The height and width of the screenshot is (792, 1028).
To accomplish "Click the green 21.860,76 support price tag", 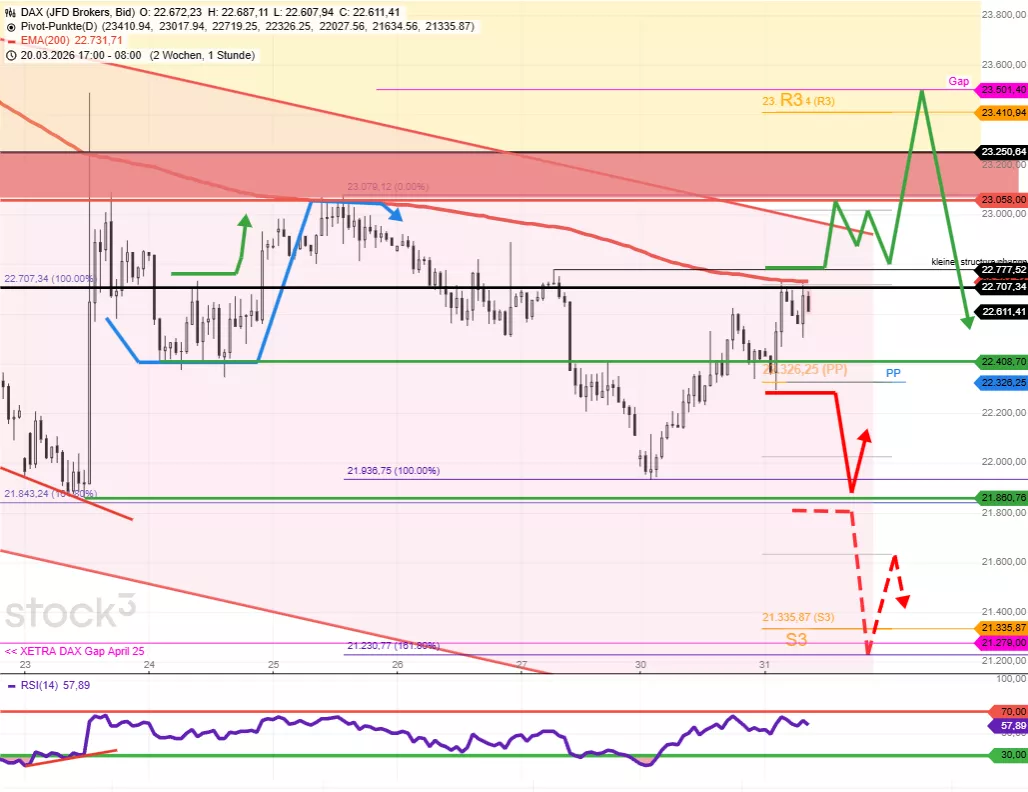I will tap(1001, 497).
